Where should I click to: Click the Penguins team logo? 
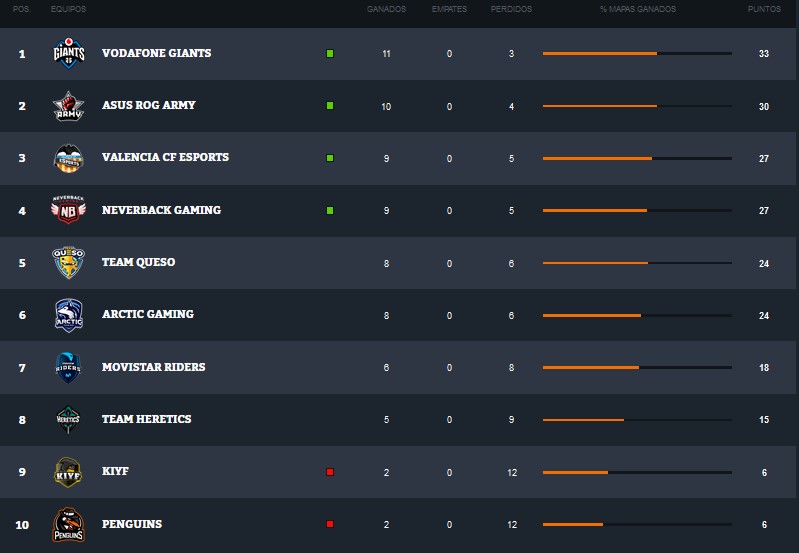point(68,524)
